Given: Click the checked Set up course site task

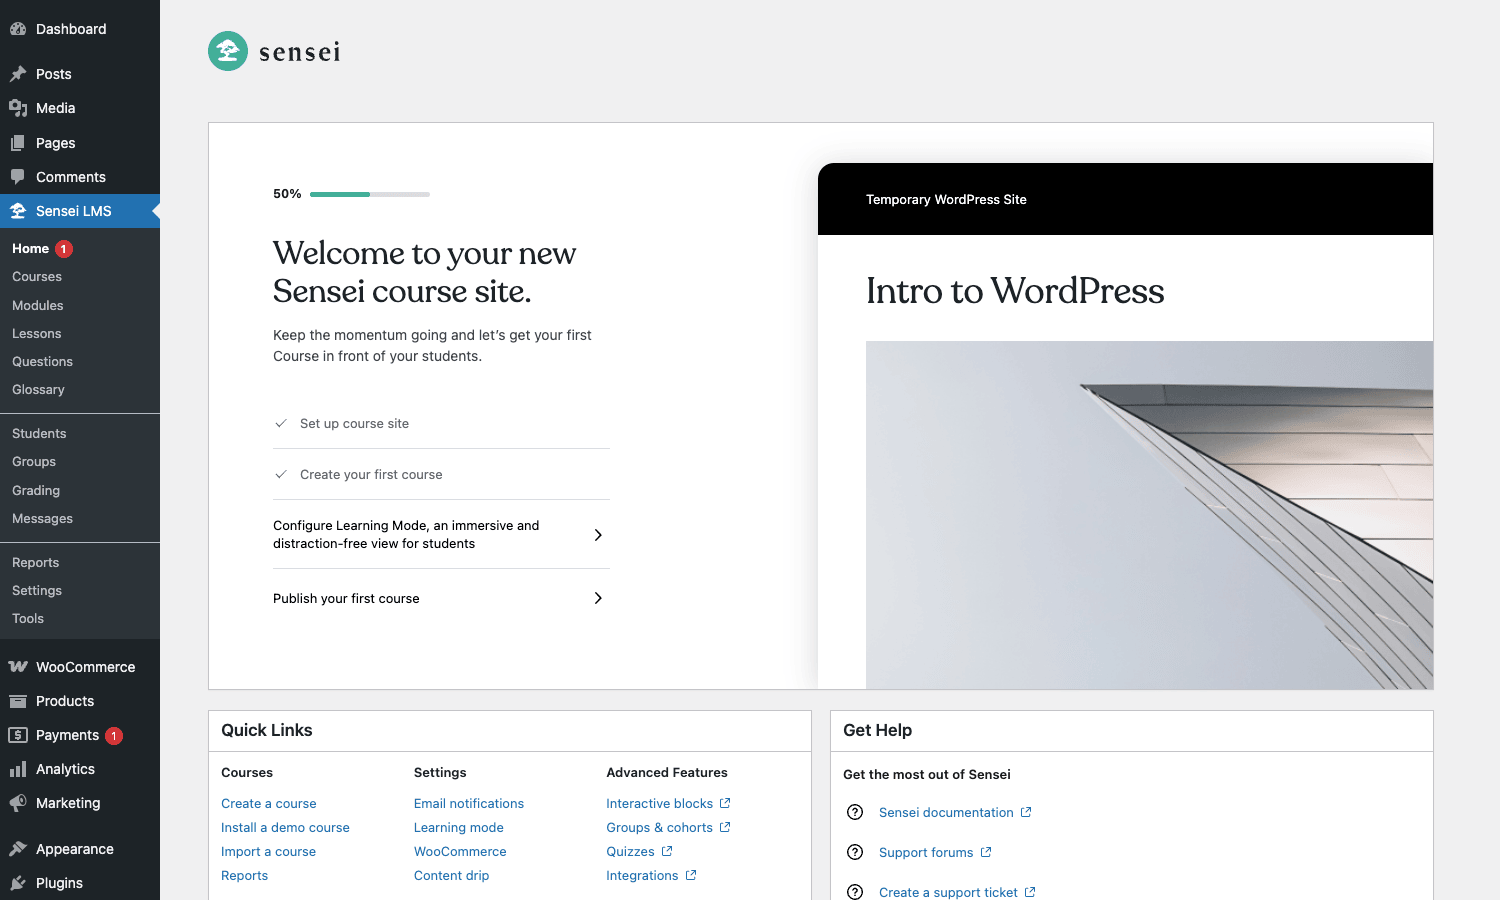Looking at the screenshot, I should coord(441,424).
